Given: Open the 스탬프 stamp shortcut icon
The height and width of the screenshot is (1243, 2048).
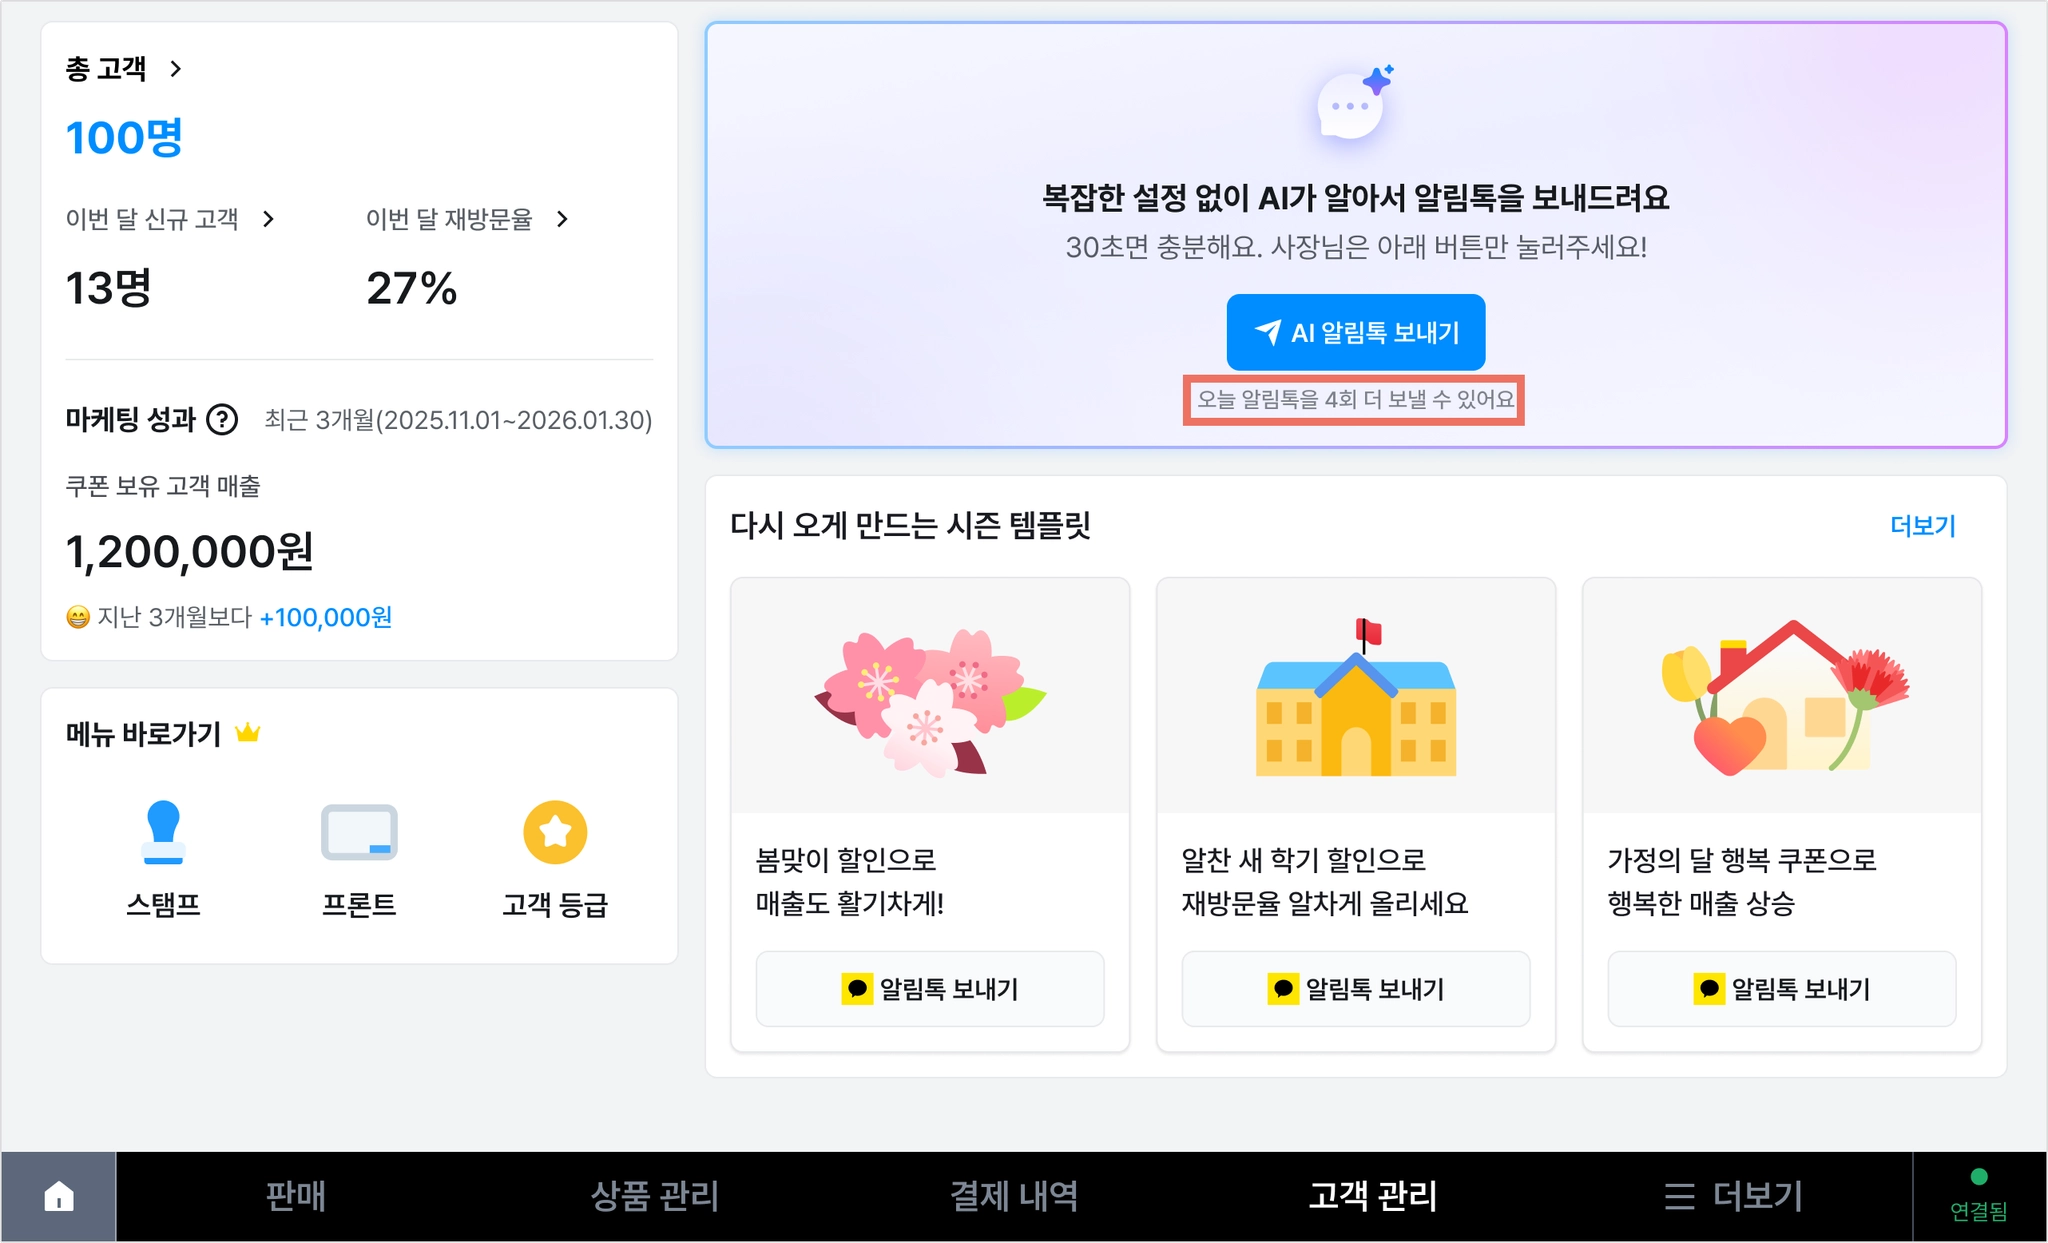Looking at the screenshot, I should pyautogui.click(x=163, y=832).
